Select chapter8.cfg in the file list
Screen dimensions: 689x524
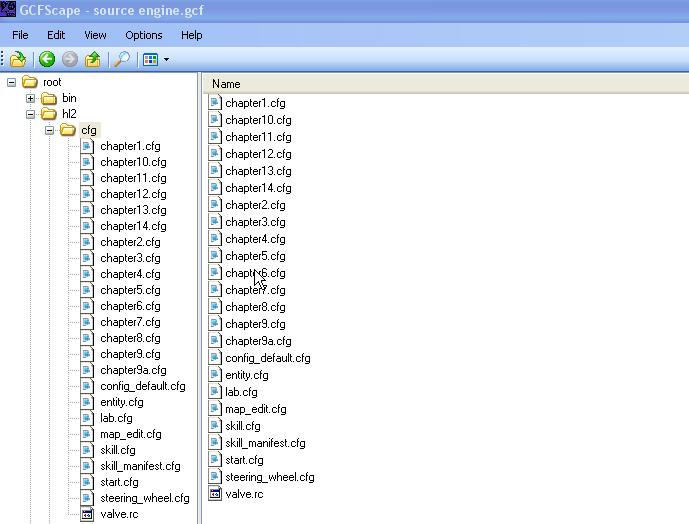point(255,307)
